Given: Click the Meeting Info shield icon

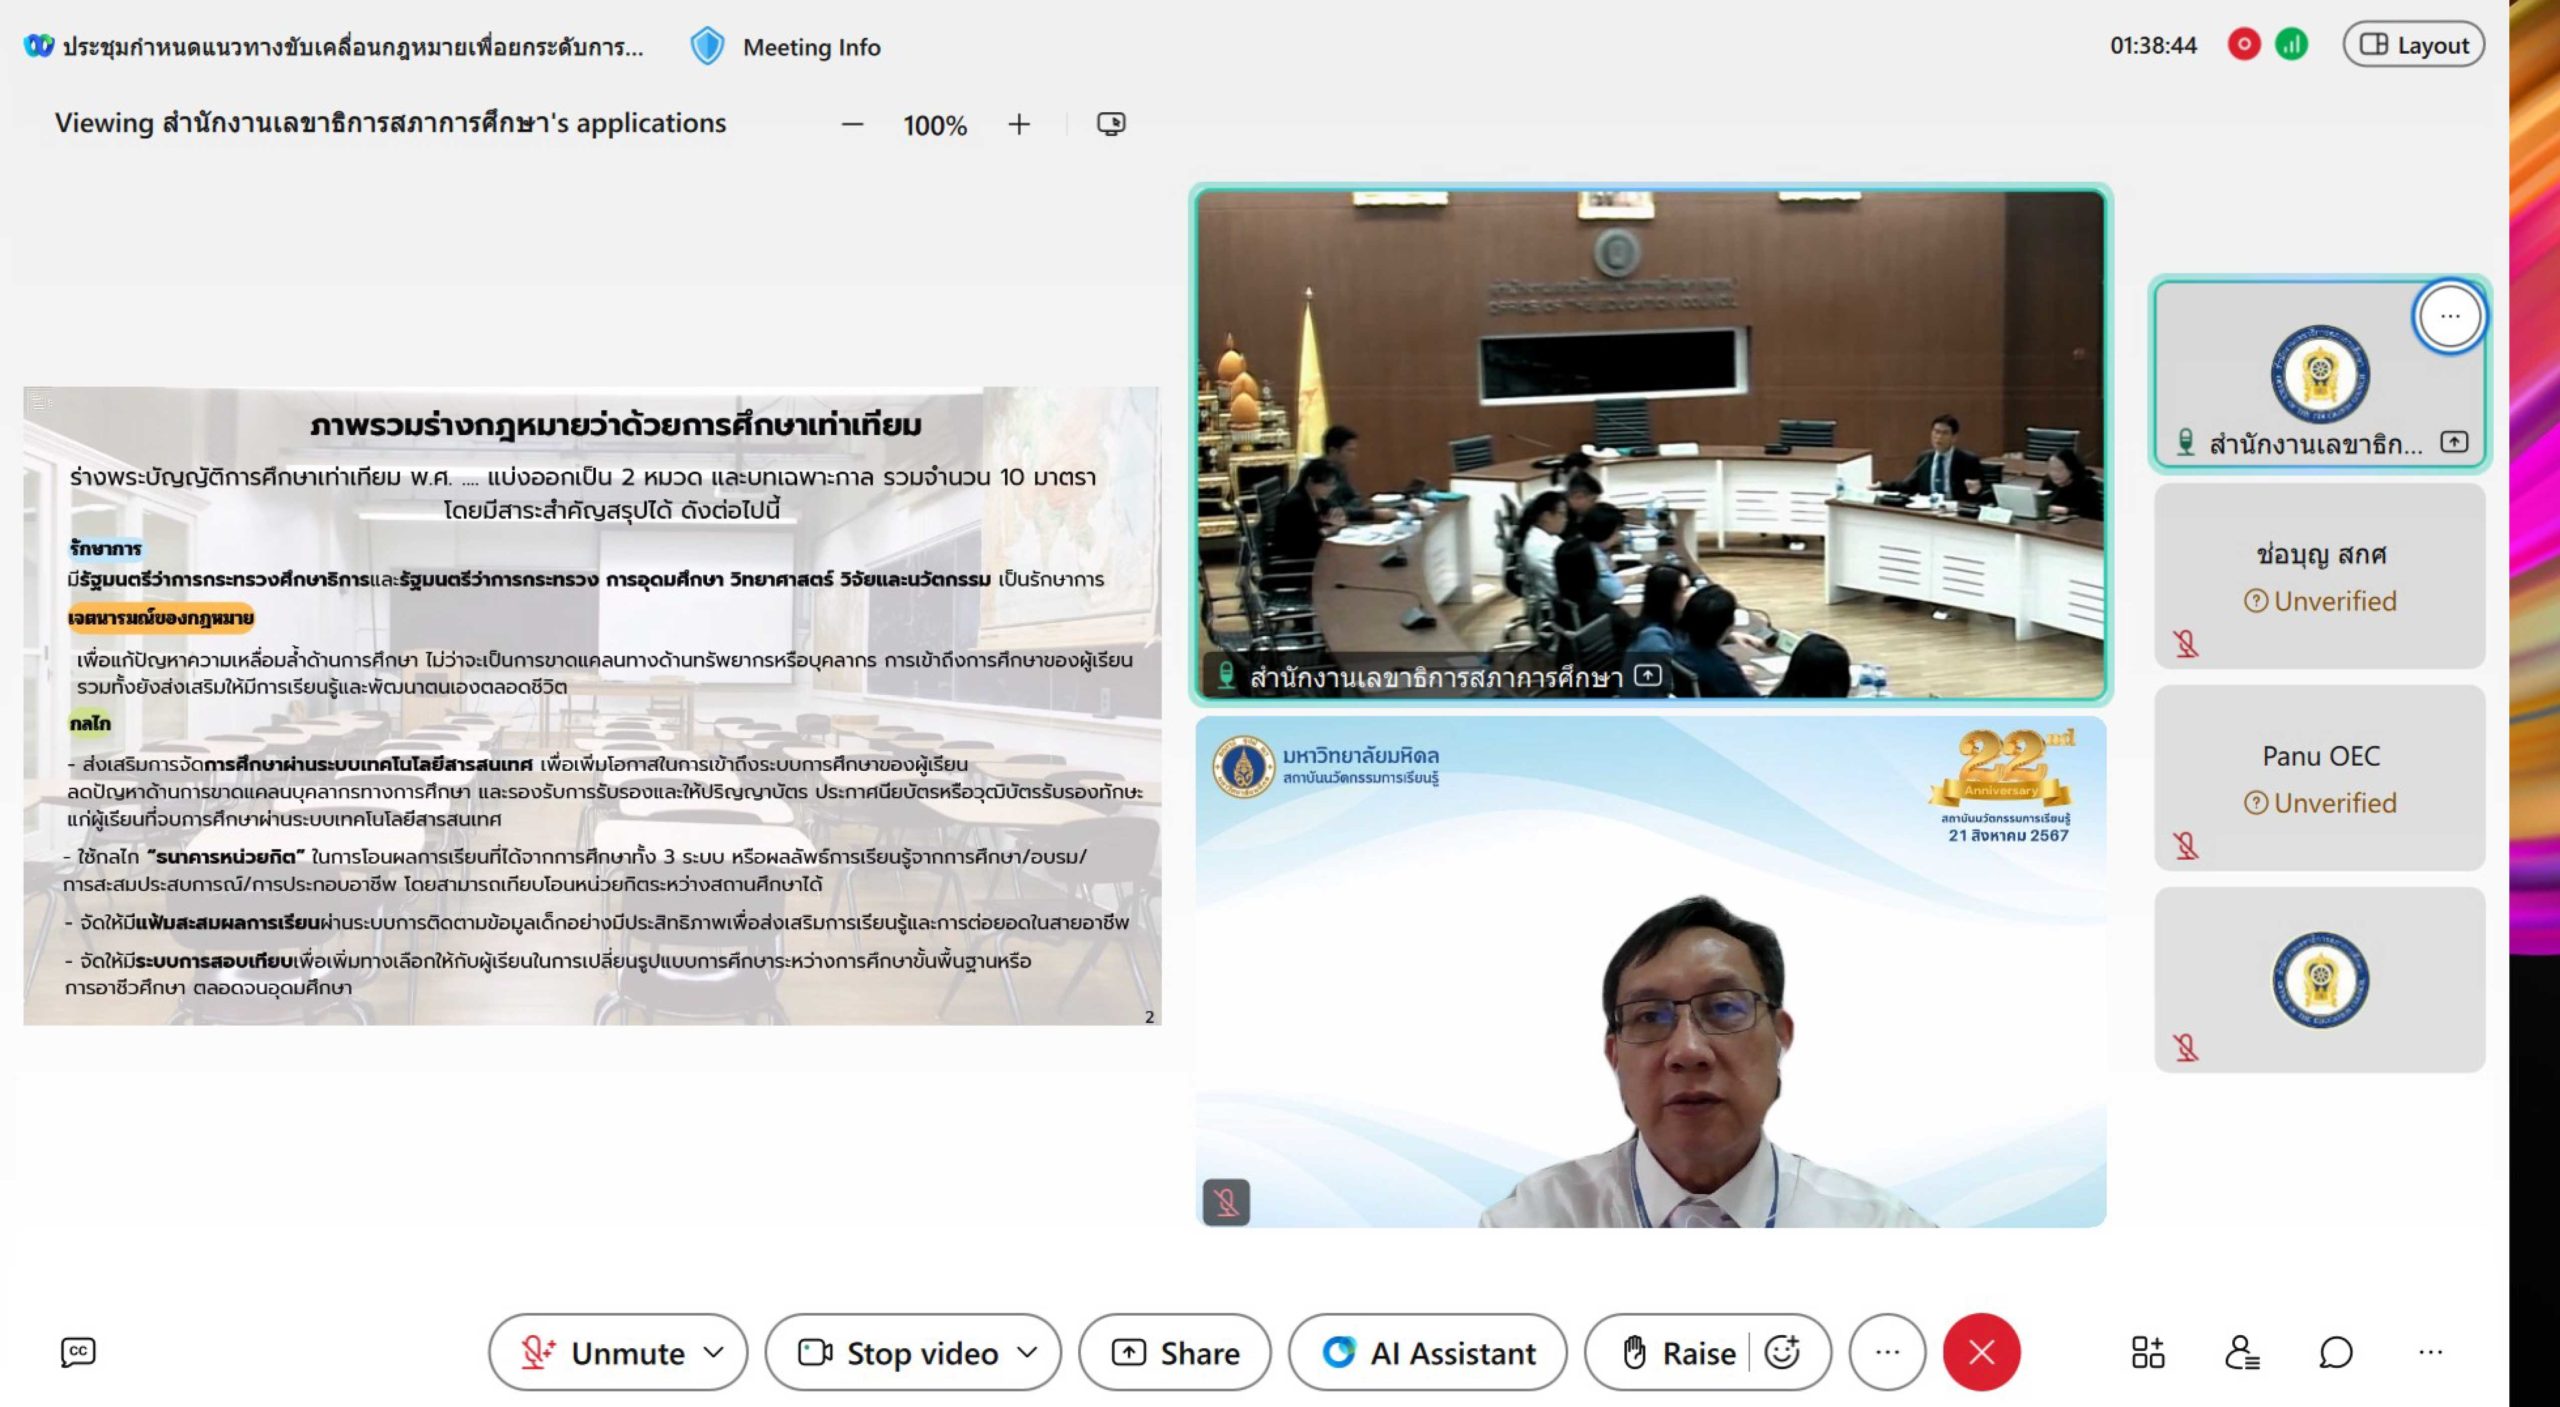Looking at the screenshot, I should (707, 47).
